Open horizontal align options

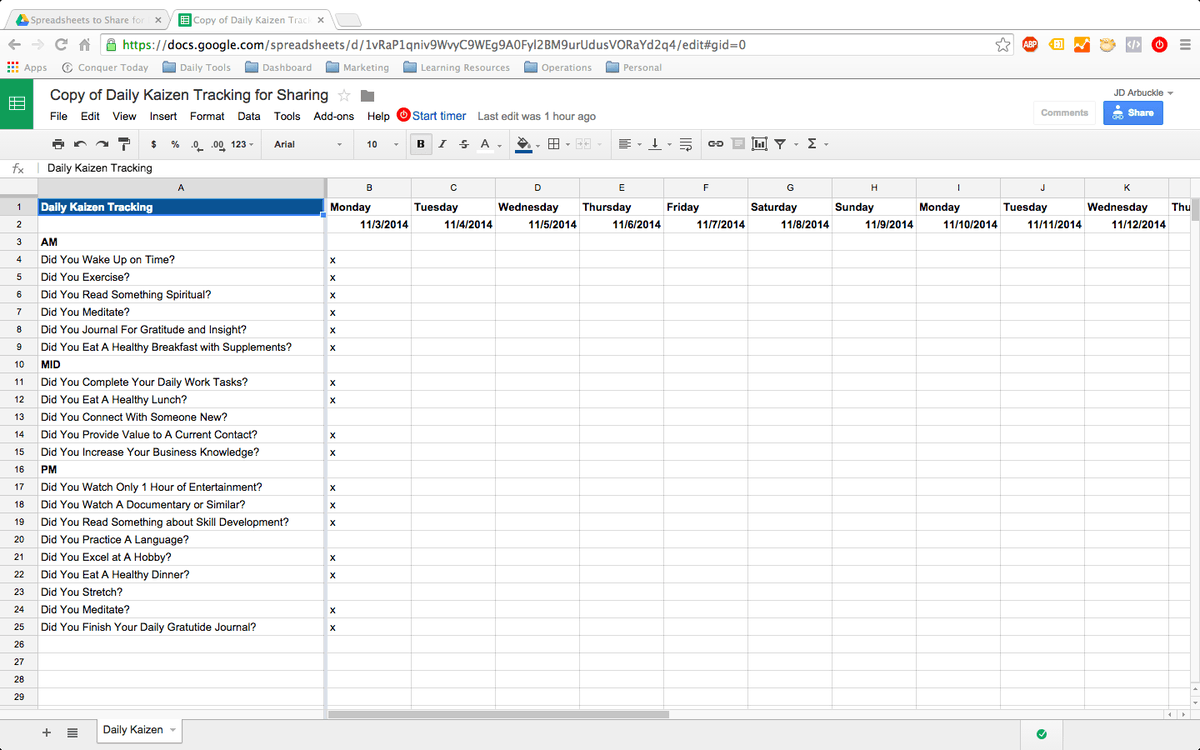point(629,144)
